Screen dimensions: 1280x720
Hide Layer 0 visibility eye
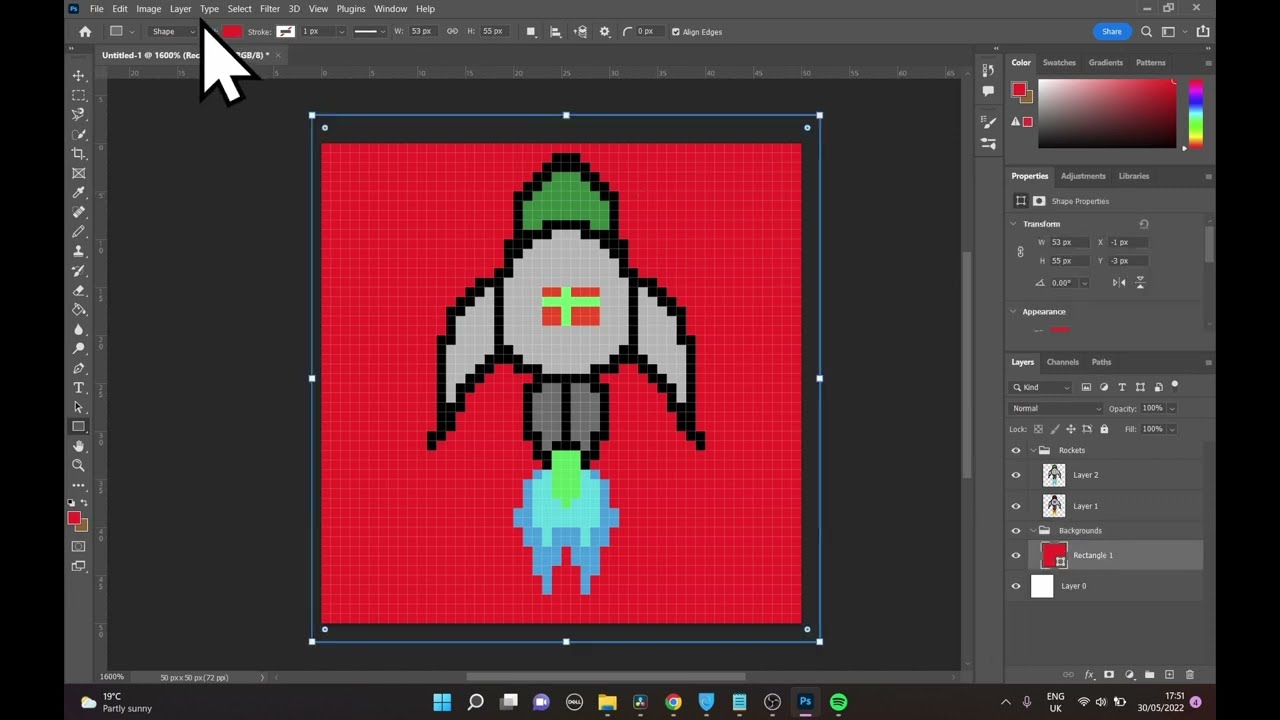[1016, 586]
